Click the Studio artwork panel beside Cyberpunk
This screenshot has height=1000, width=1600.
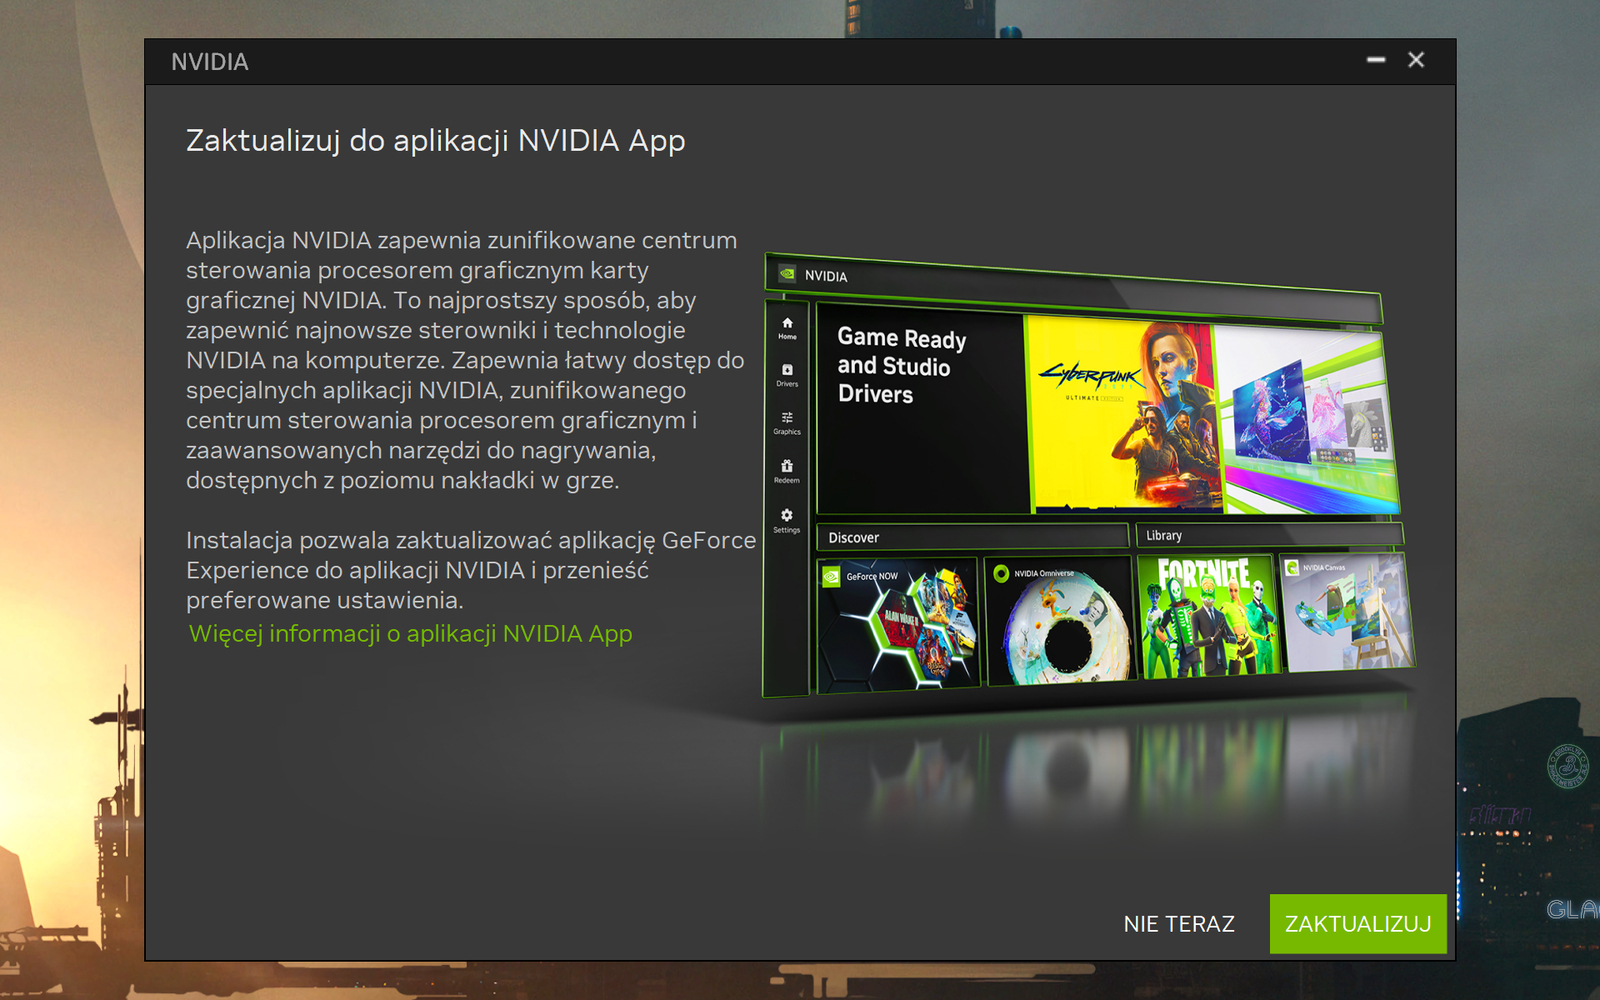tap(1305, 420)
